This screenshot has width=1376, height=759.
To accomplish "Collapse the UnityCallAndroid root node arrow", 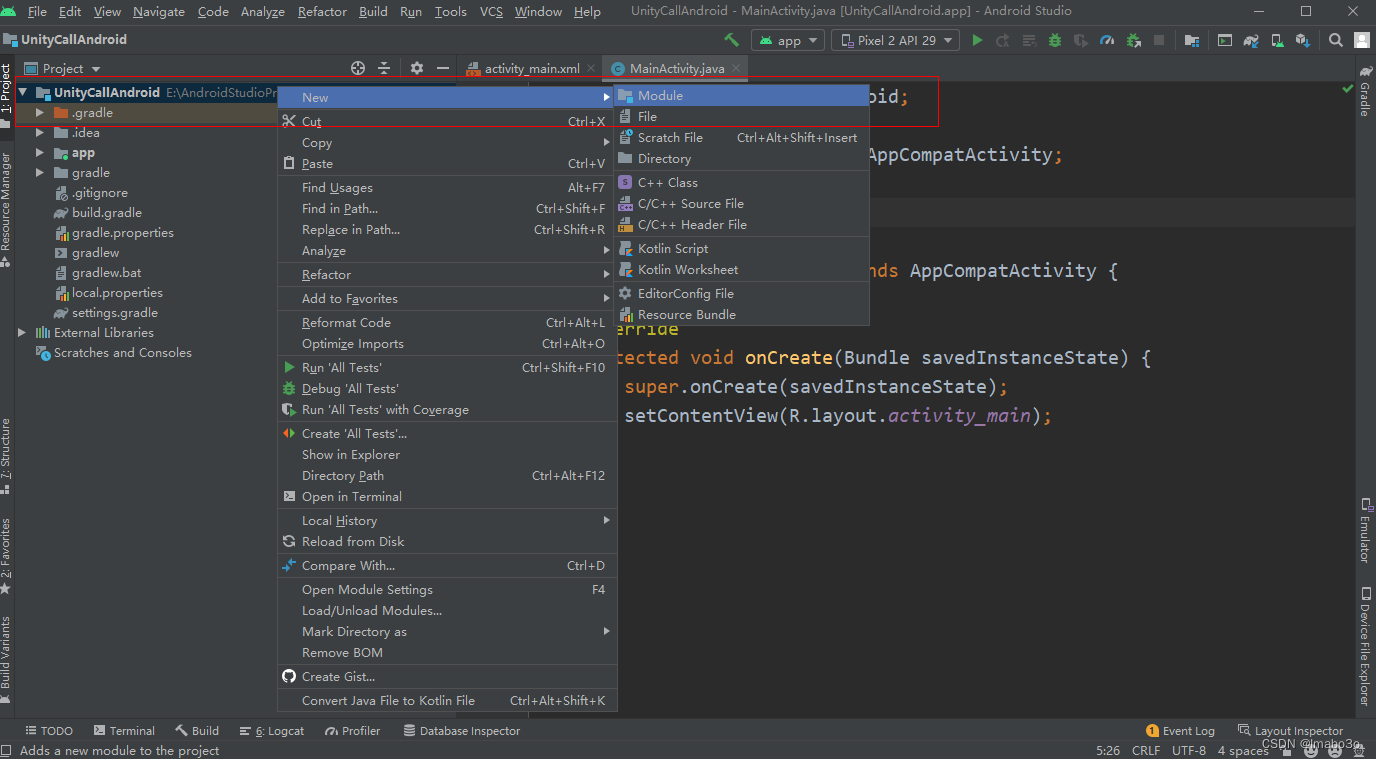I will (x=22, y=92).
